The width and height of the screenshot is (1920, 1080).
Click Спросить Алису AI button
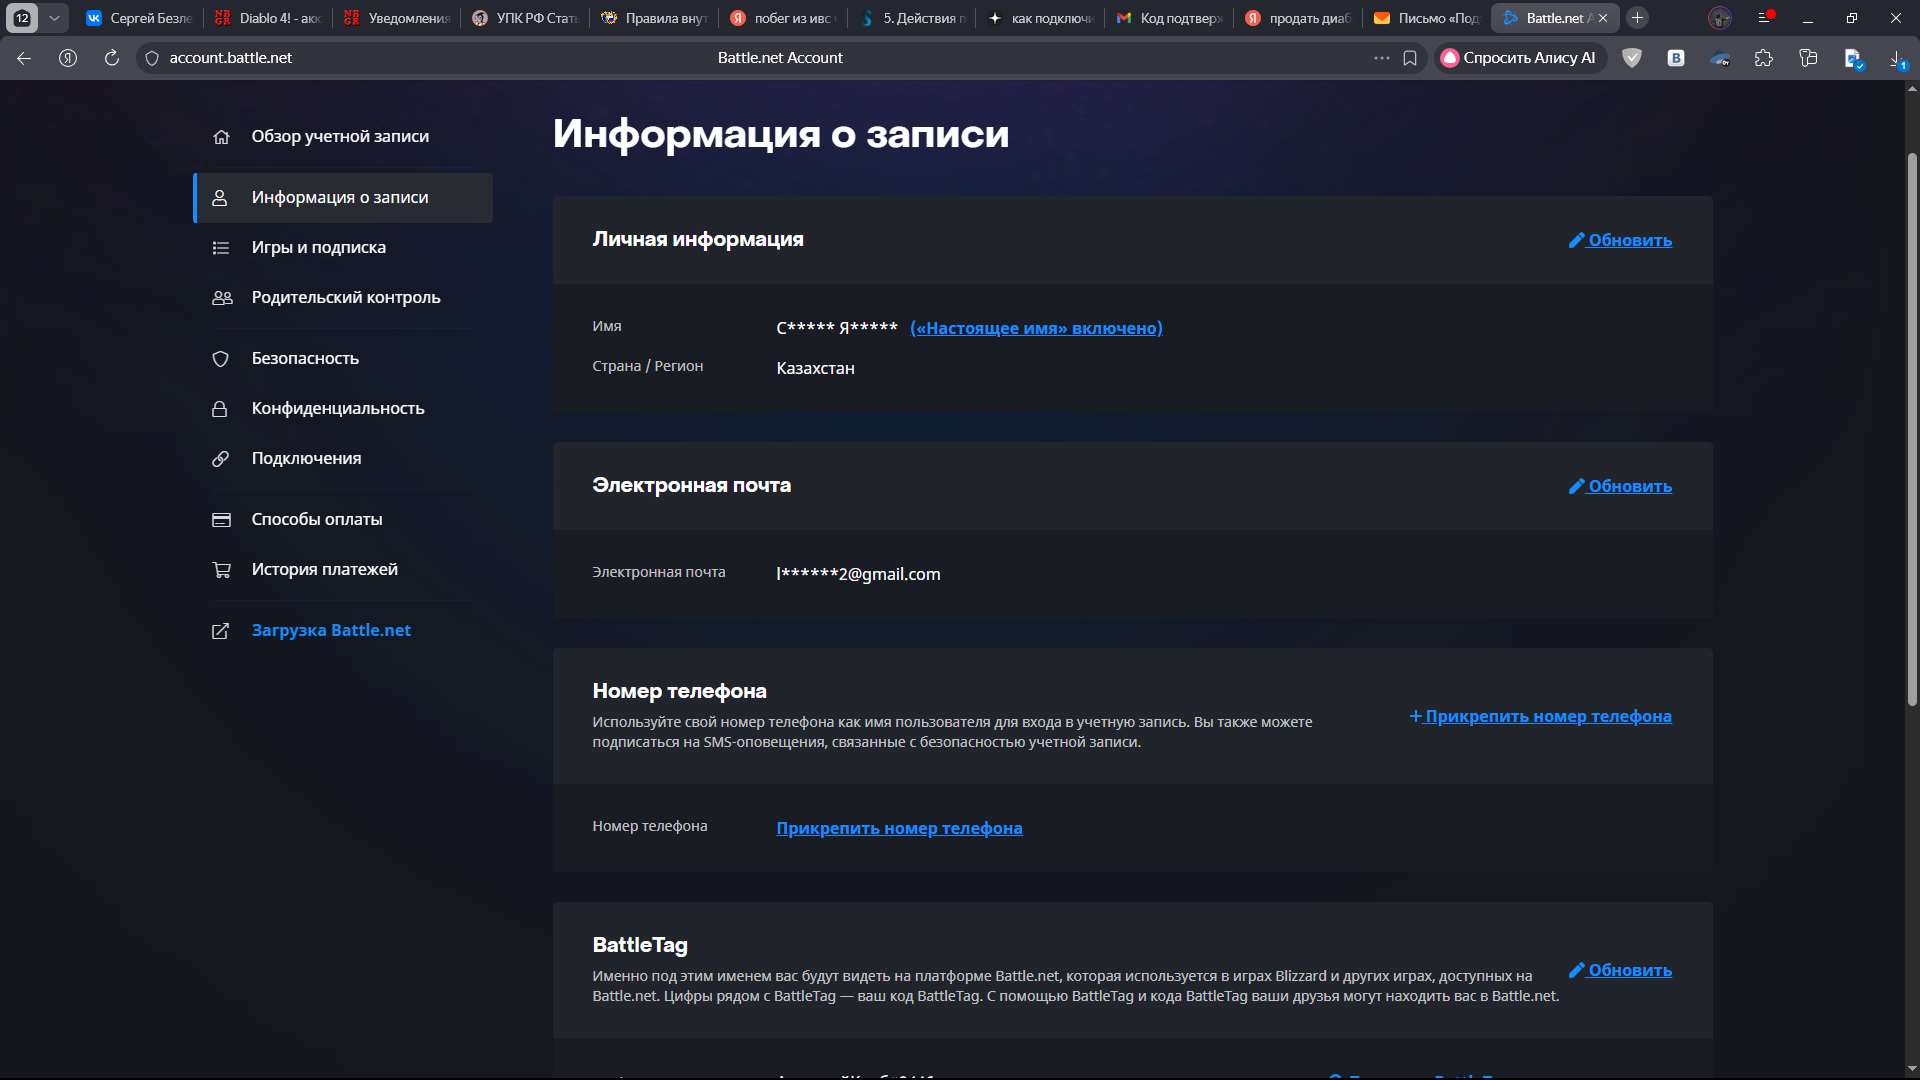click(x=1520, y=58)
